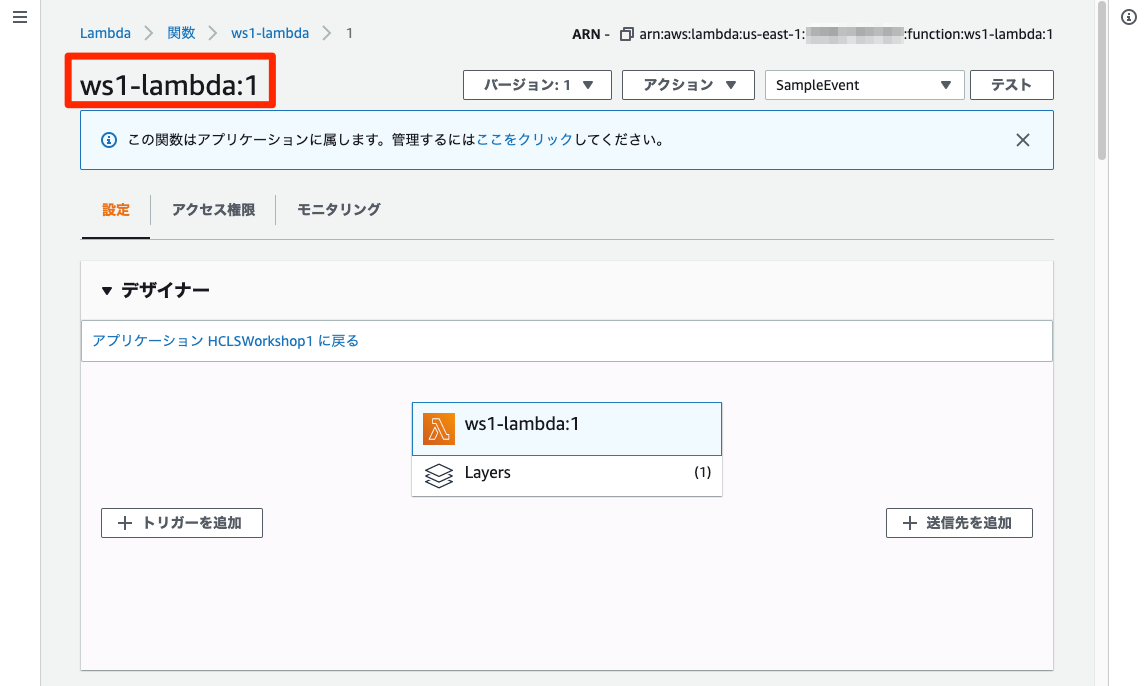Click the ARN text of the function

846,34
